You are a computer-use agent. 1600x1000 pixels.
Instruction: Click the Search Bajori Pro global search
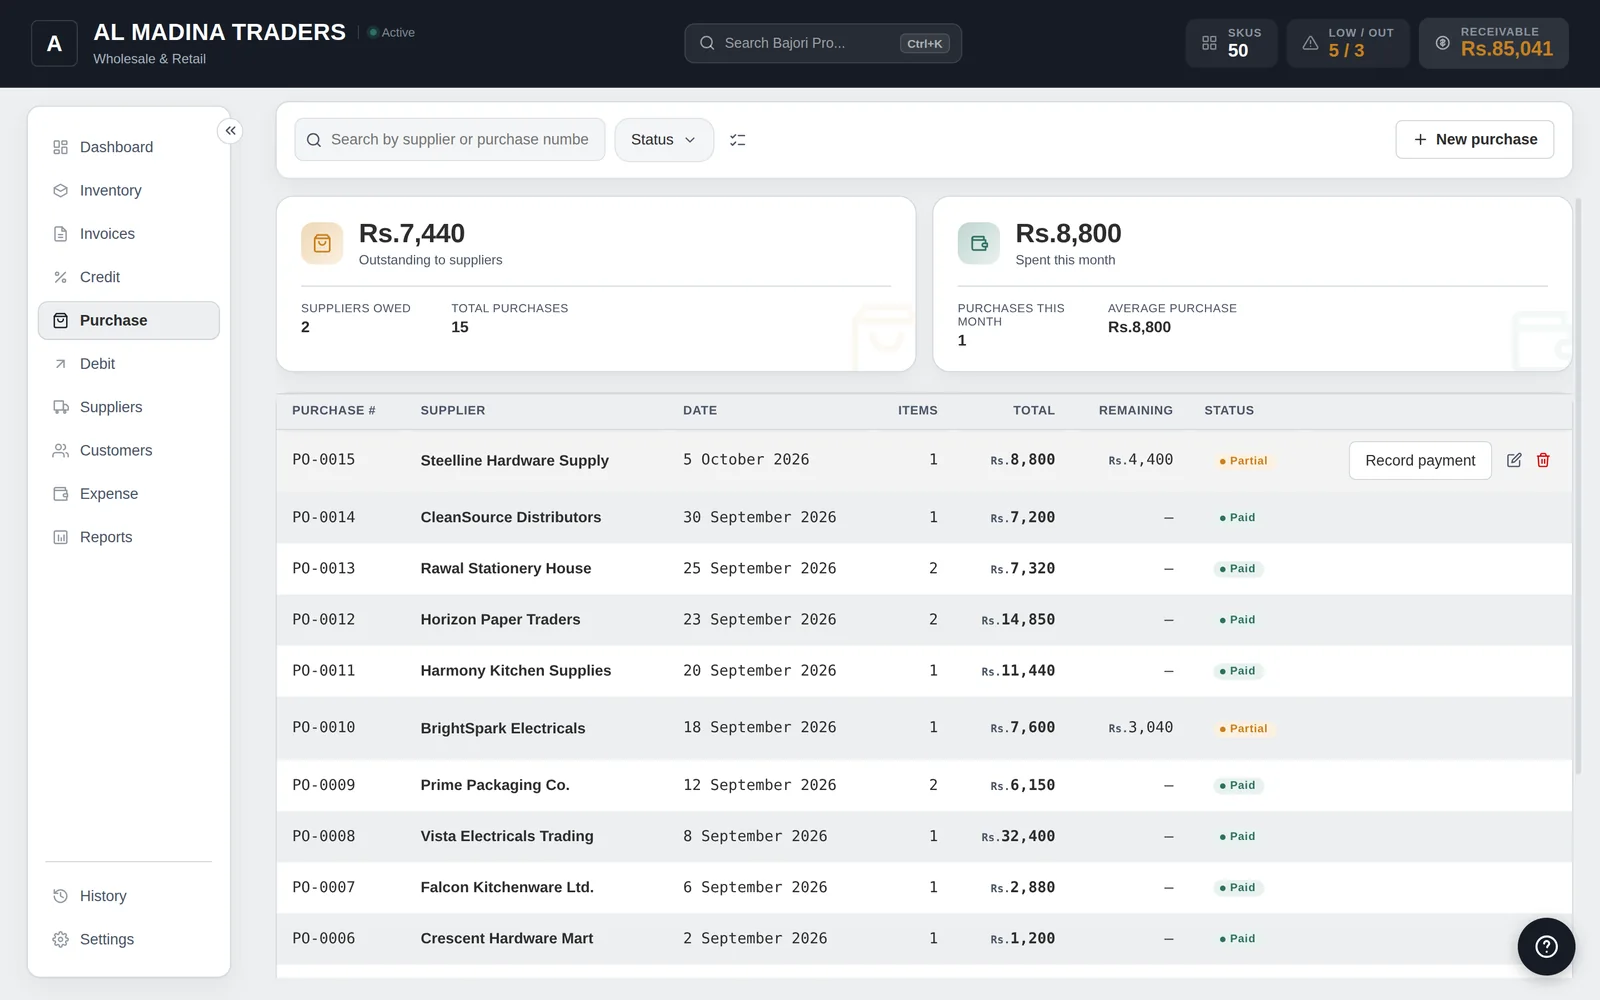[x=823, y=43]
